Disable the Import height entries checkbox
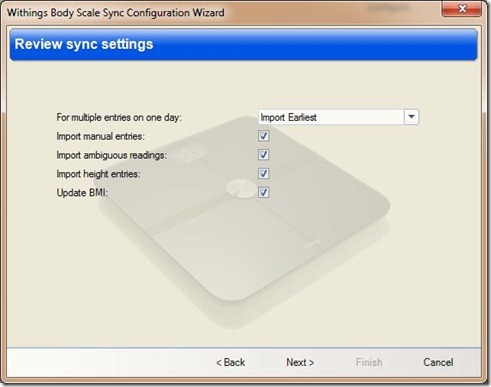 tap(263, 173)
